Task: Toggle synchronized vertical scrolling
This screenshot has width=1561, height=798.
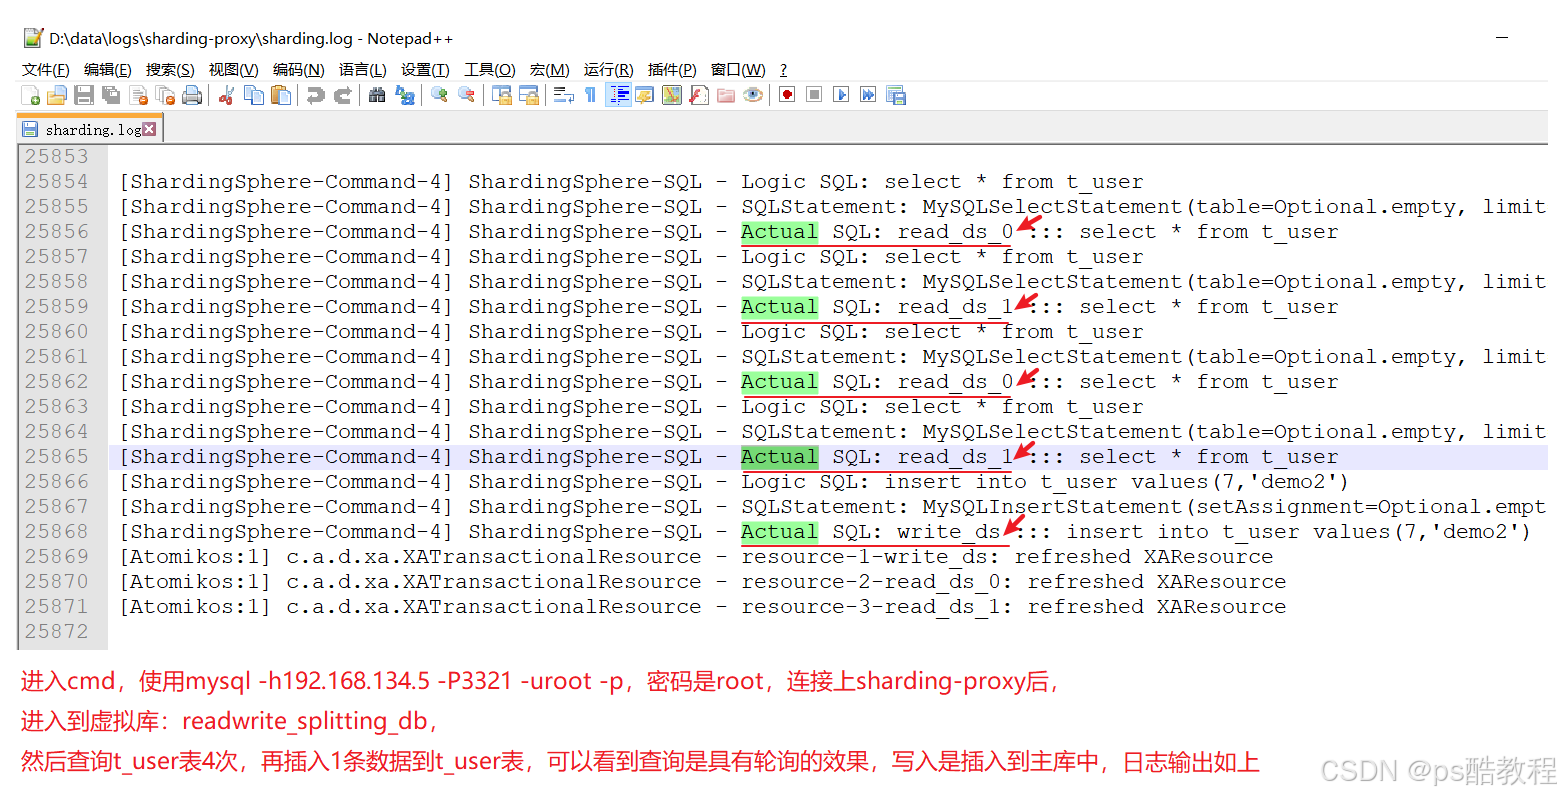Action: point(501,95)
